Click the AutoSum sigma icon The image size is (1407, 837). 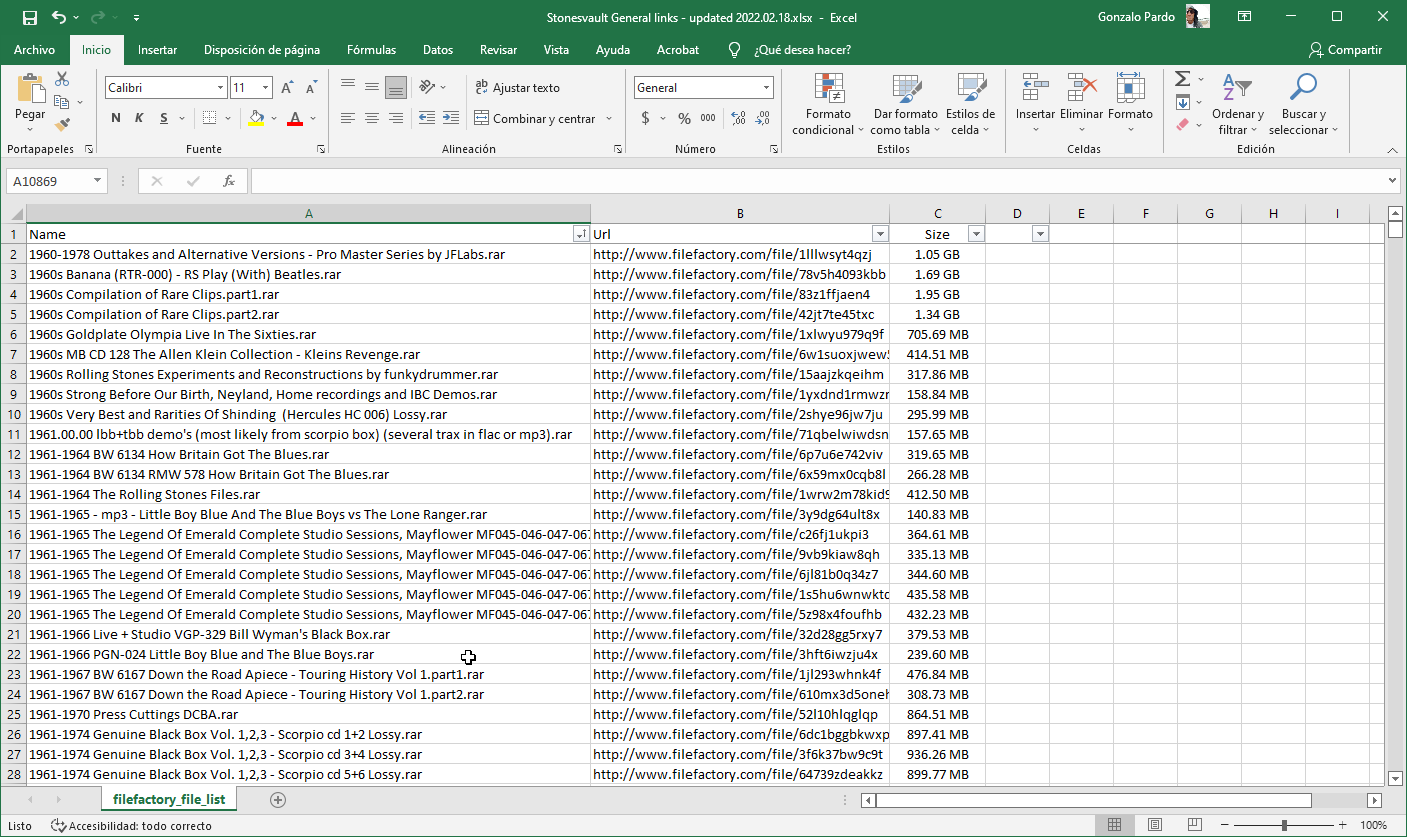point(1182,79)
